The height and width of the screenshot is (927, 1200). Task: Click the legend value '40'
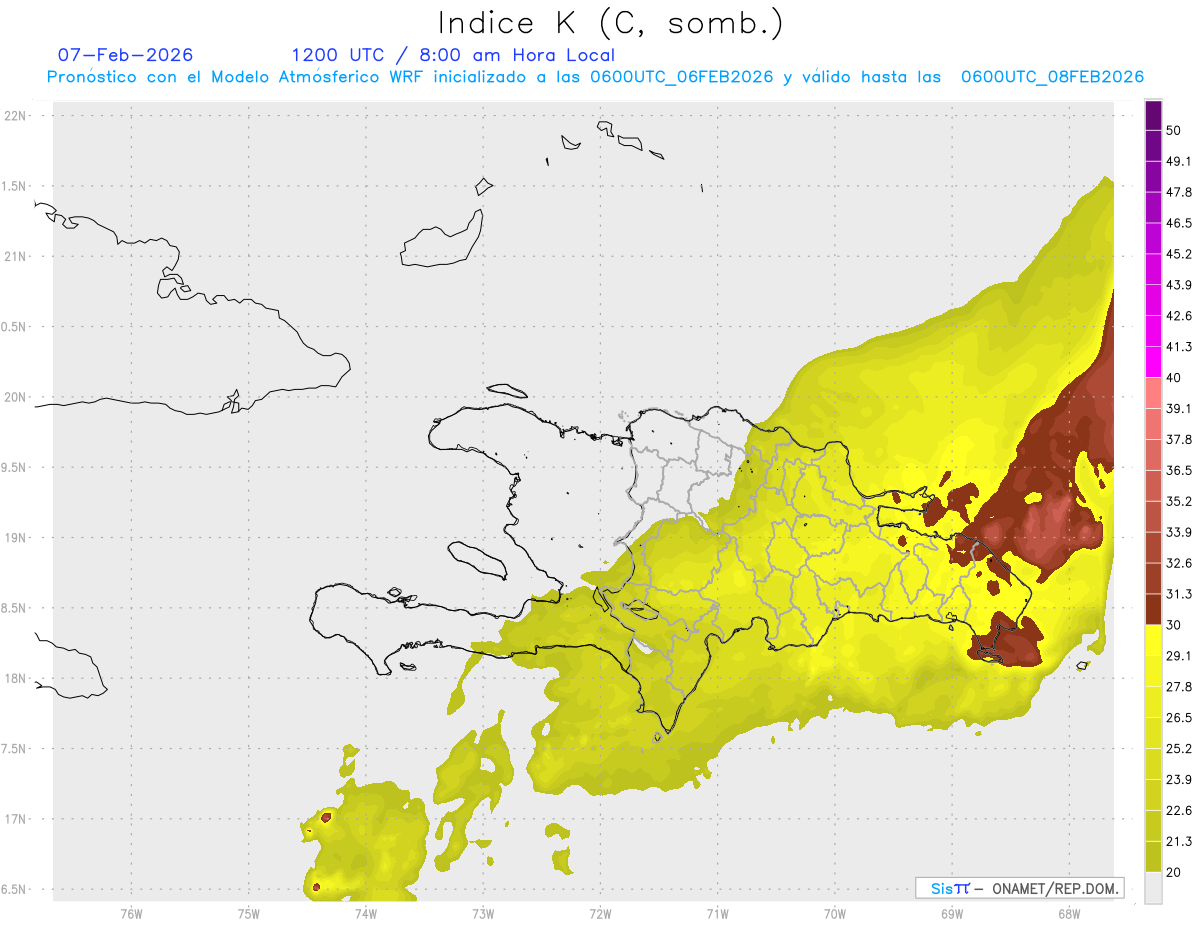point(1174,378)
